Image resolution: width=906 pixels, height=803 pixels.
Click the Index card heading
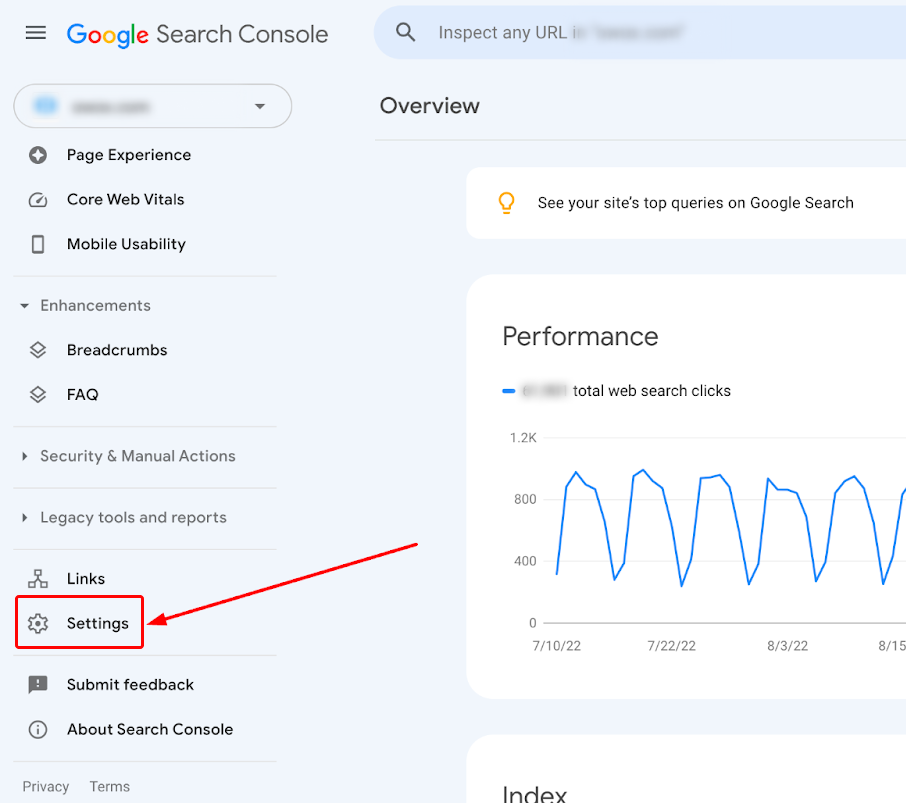534,793
